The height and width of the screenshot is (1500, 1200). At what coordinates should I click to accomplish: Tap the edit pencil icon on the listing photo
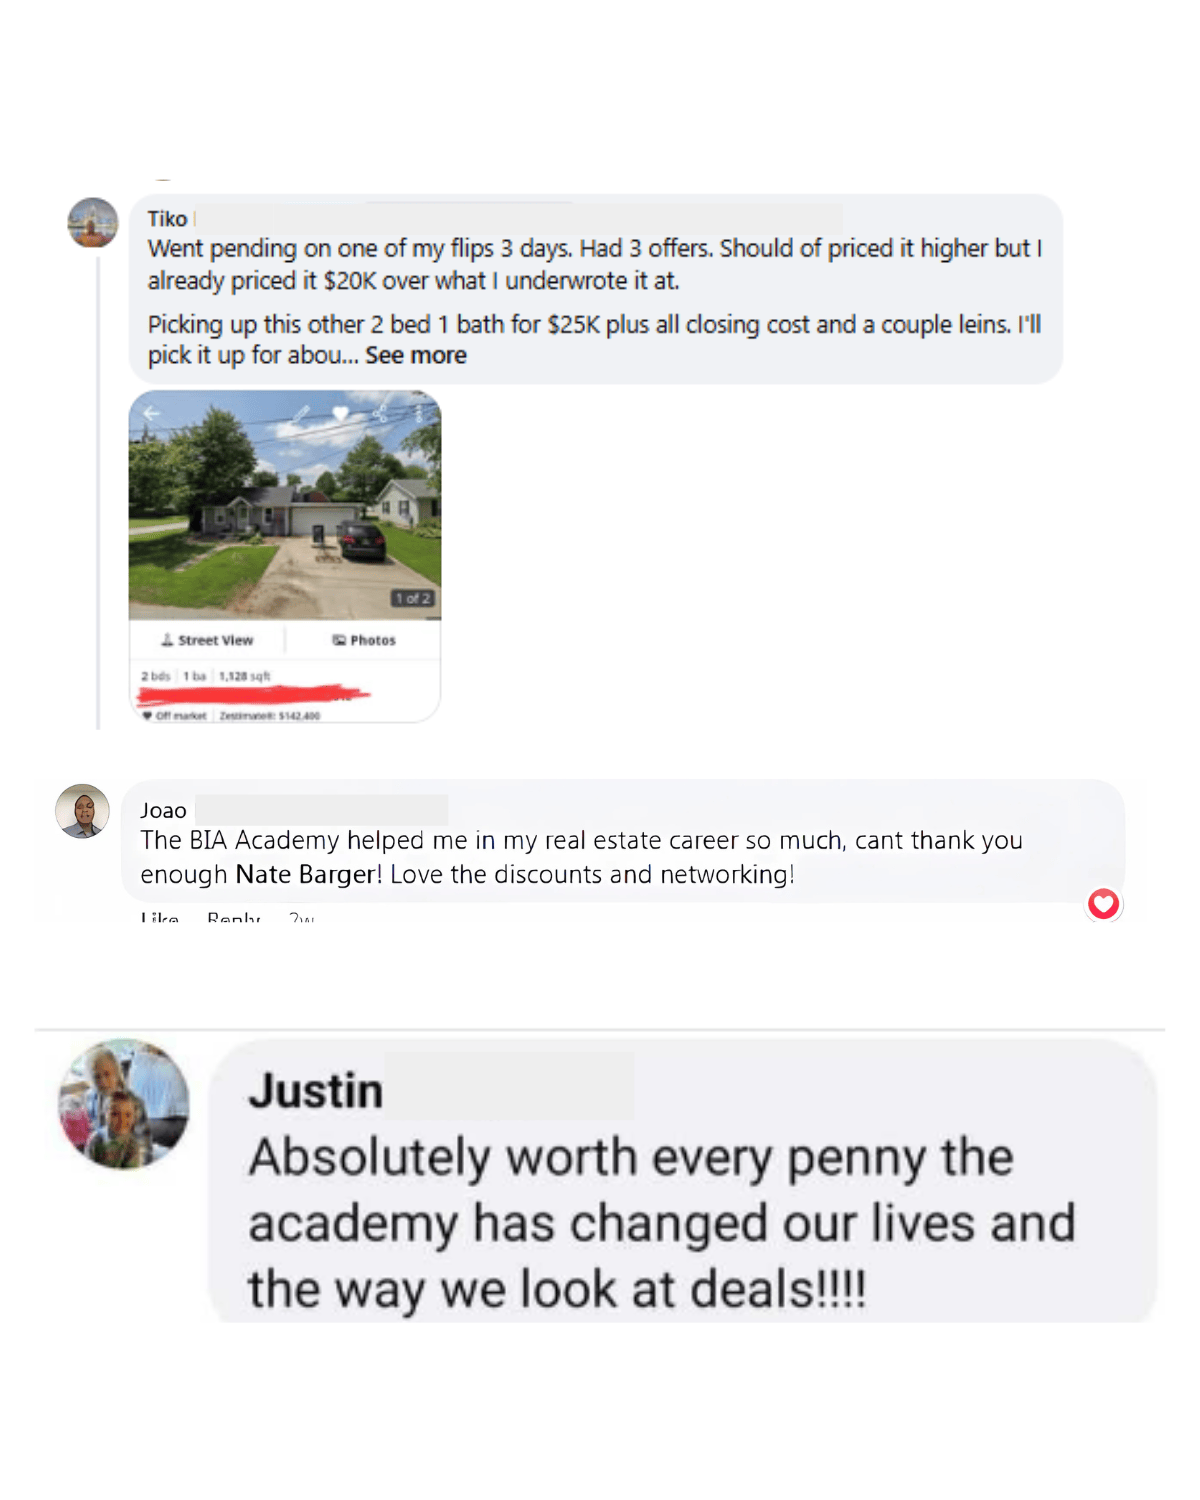(301, 413)
